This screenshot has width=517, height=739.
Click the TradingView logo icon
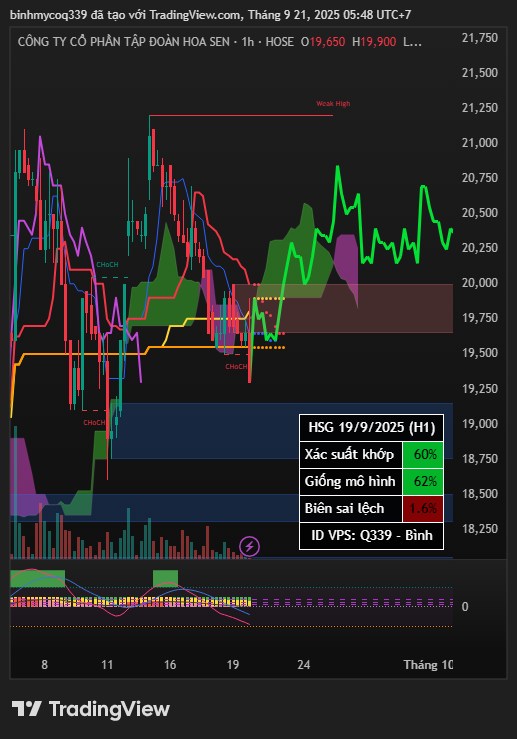coord(27,709)
